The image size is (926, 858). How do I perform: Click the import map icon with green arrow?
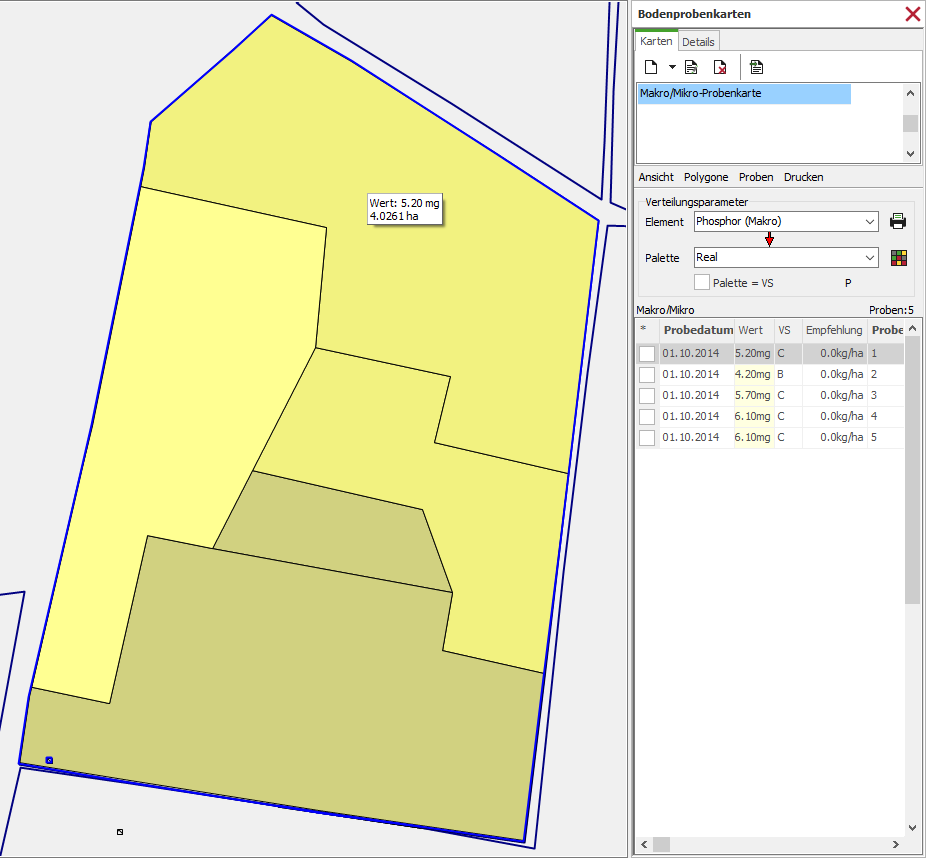pos(756,67)
